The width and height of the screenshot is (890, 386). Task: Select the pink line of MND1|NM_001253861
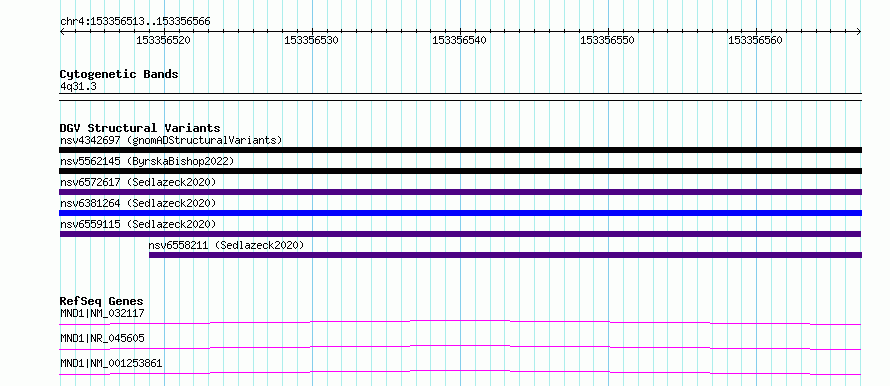pyautogui.click(x=460, y=372)
